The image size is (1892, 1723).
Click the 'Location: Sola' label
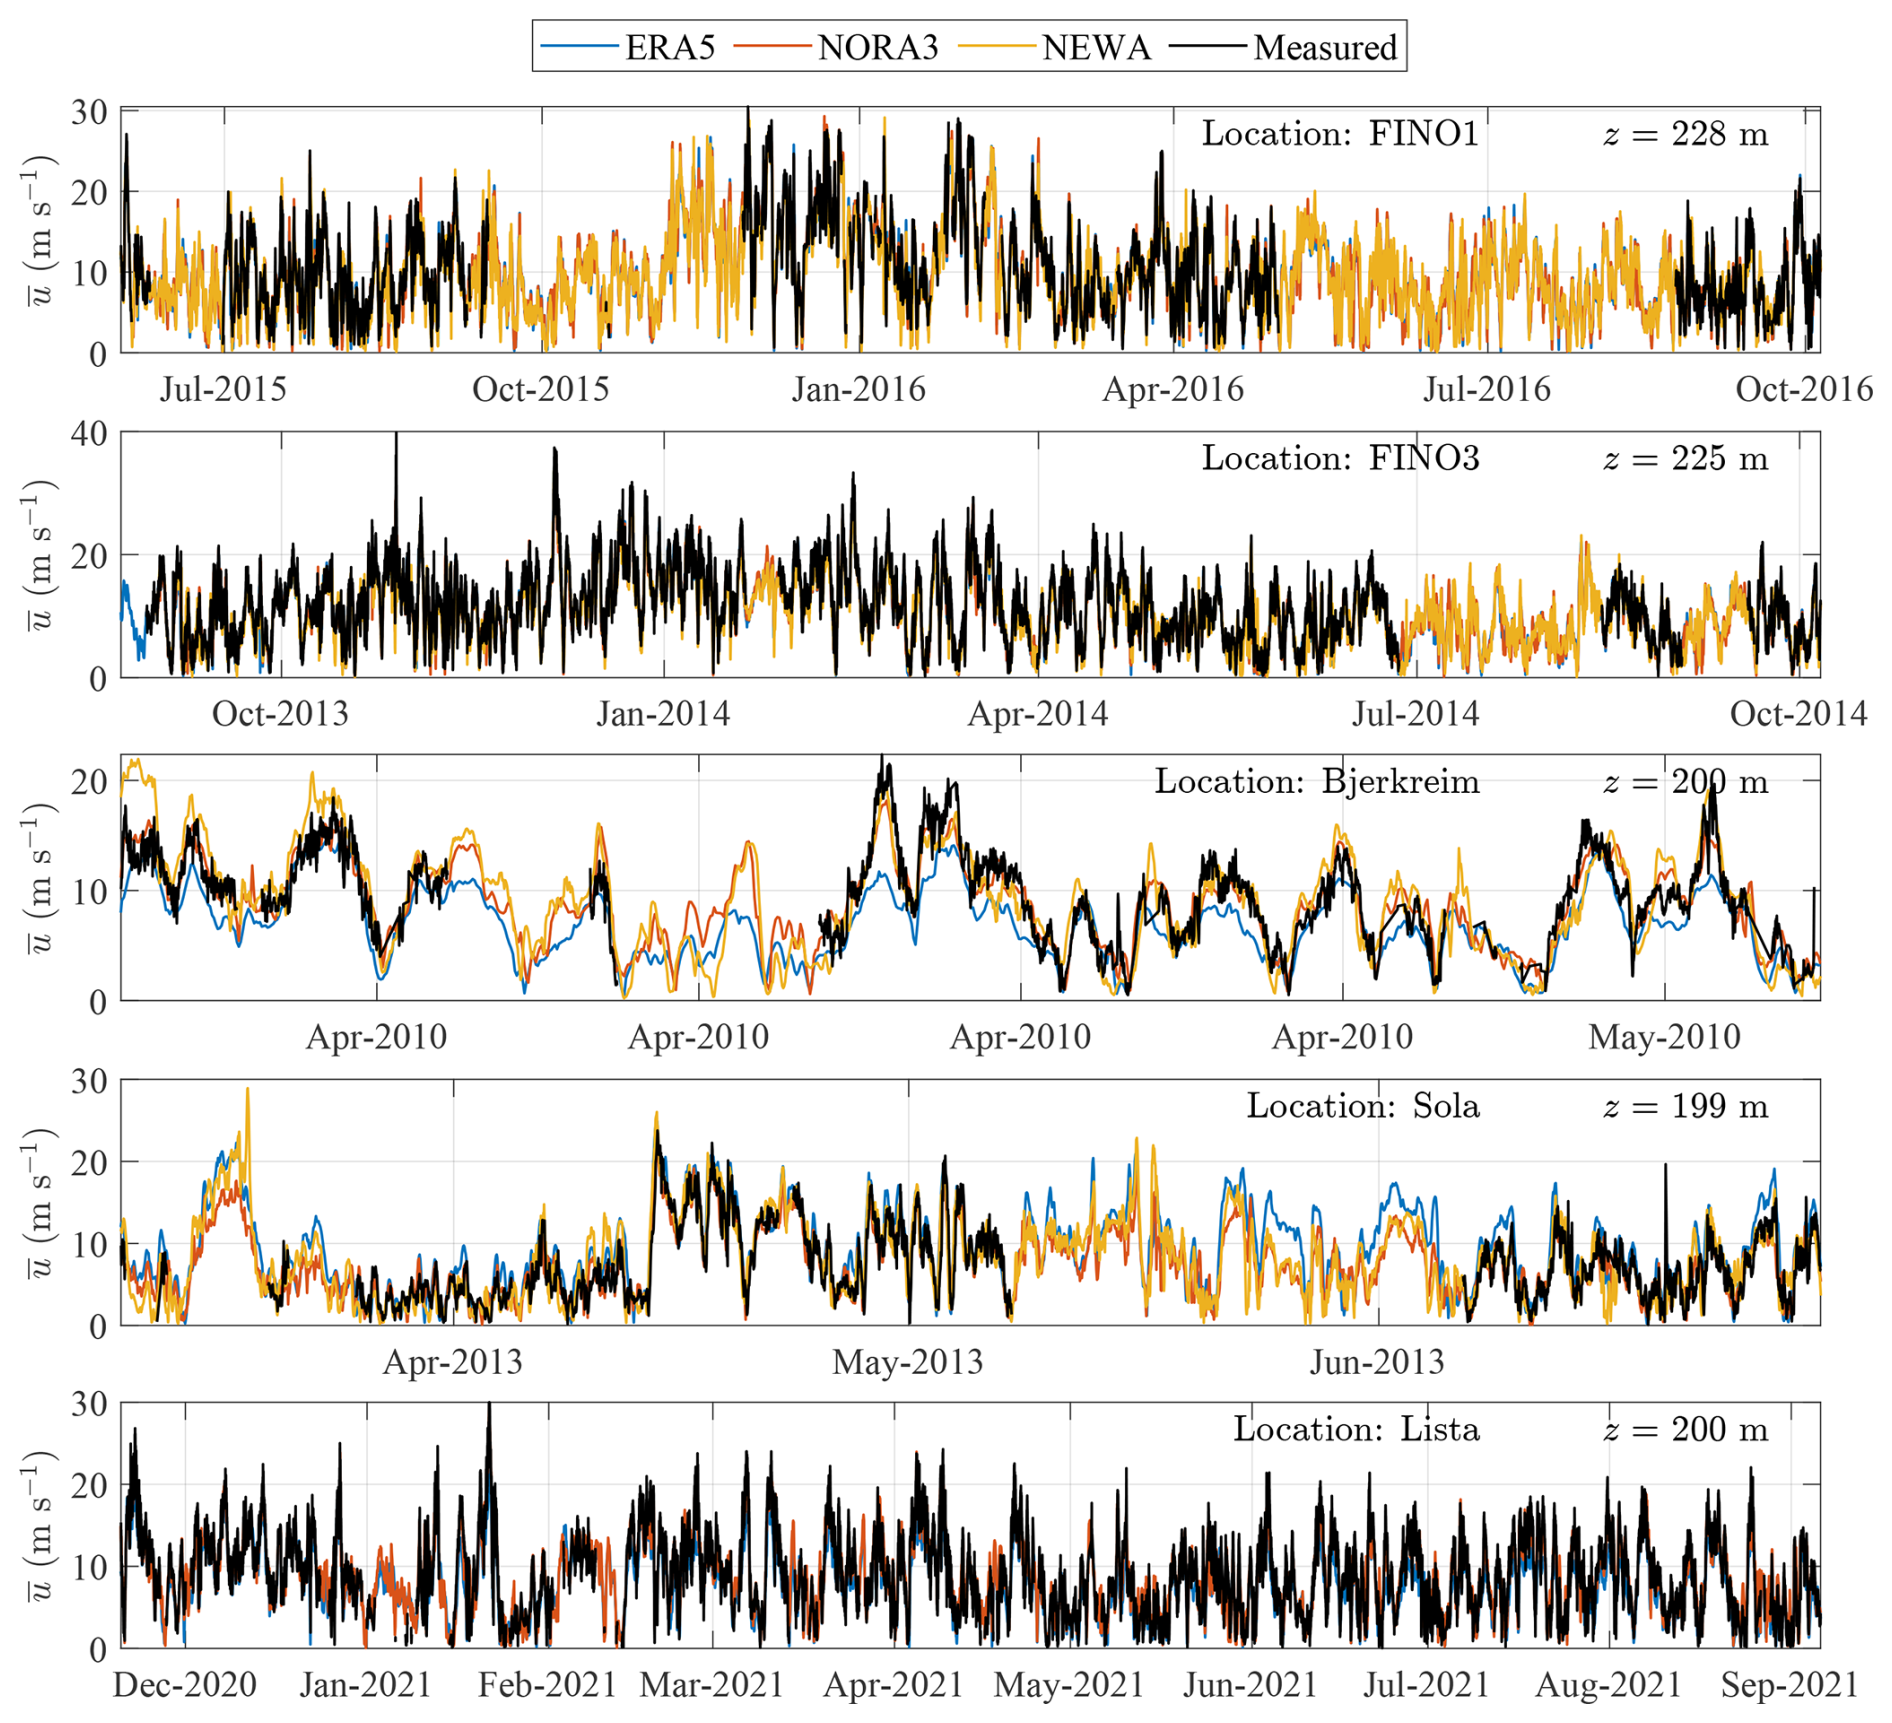pos(1362,1106)
